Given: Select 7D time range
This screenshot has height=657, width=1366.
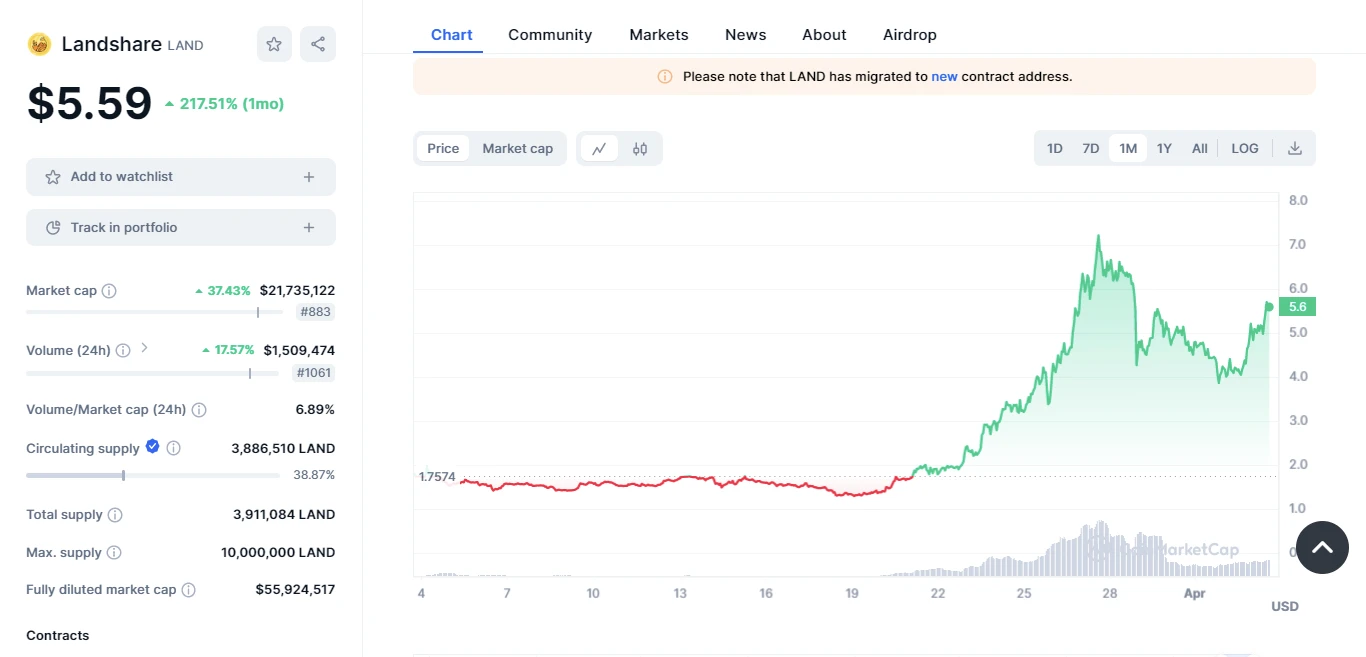Looking at the screenshot, I should [x=1091, y=148].
